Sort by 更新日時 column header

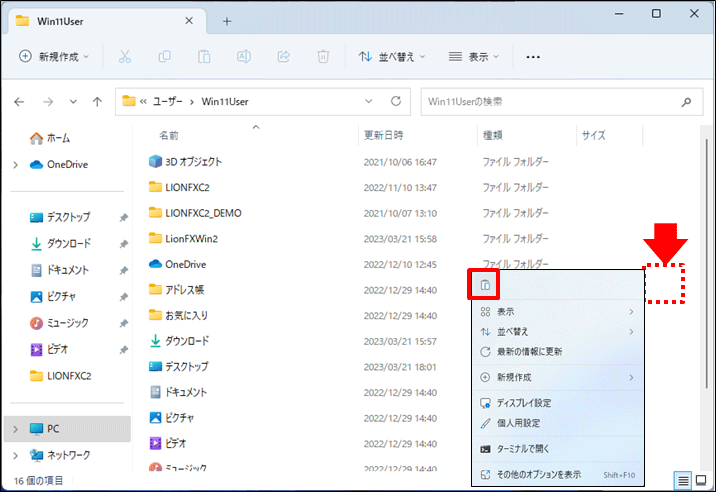coord(384,135)
